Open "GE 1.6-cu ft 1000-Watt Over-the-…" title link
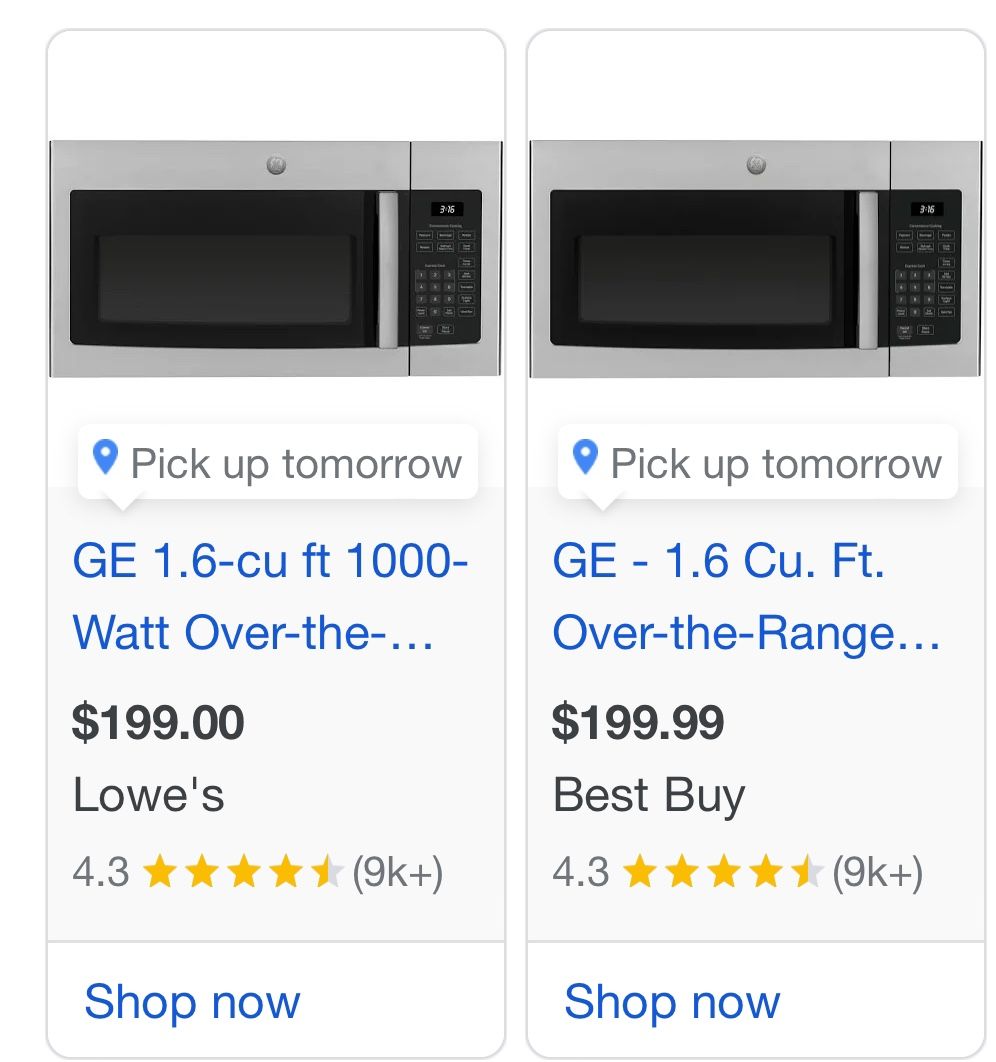Image resolution: width=996 pixels, height=1062 pixels. click(x=270, y=596)
